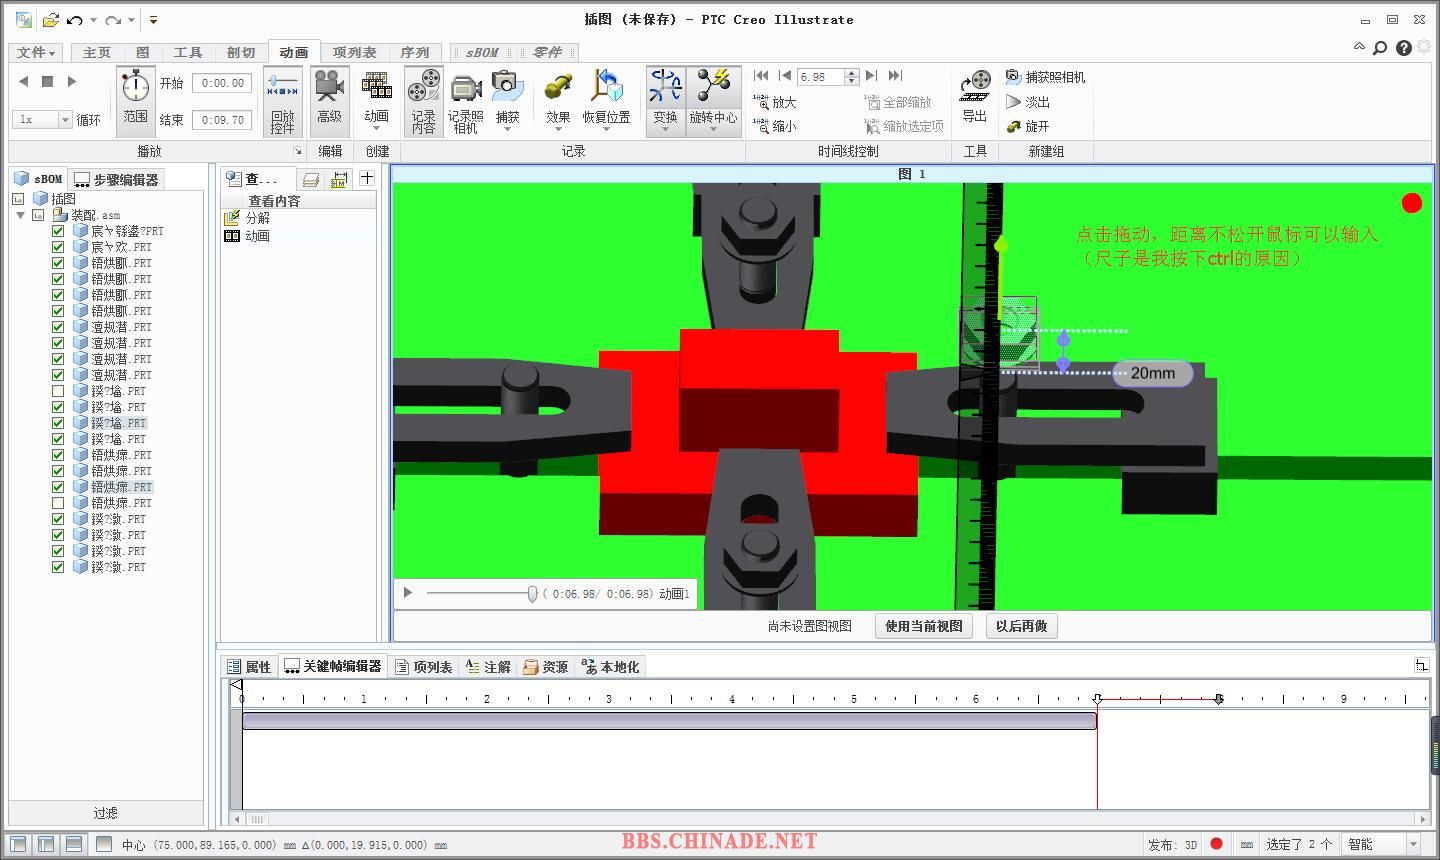Click the frame time stepper arrows
Screen dimensions: 1440x860
pos(852,76)
